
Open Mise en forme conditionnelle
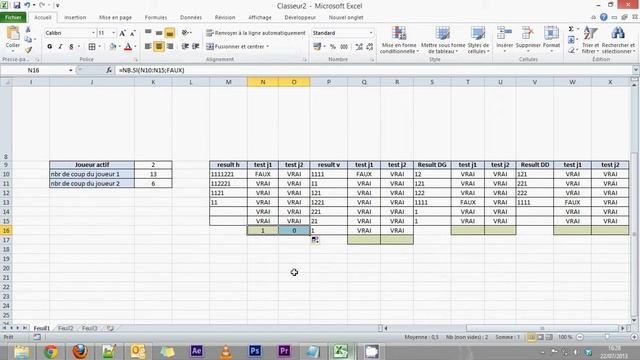[x=399, y=40]
